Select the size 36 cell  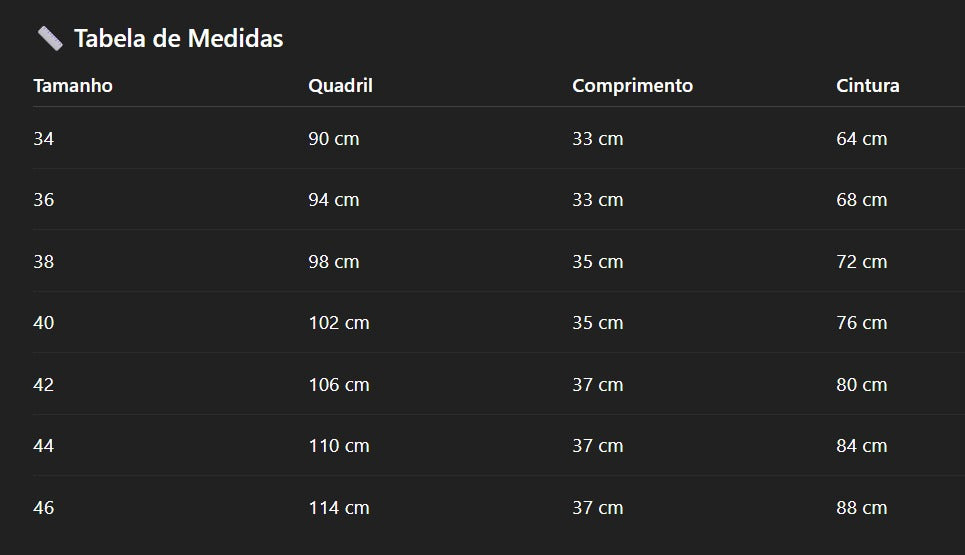click(44, 200)
